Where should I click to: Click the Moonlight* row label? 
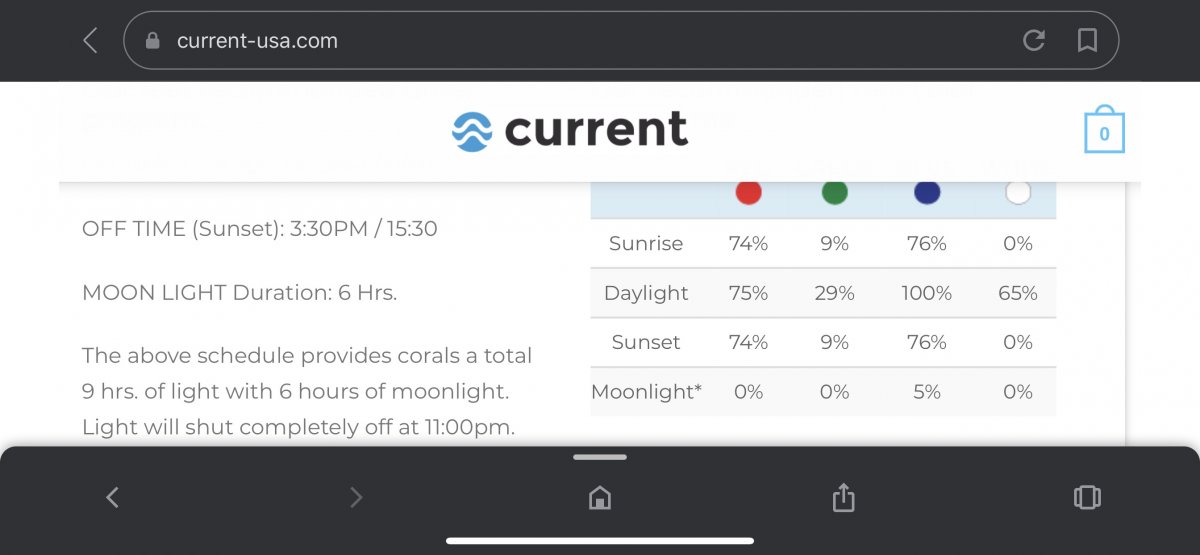646,392
